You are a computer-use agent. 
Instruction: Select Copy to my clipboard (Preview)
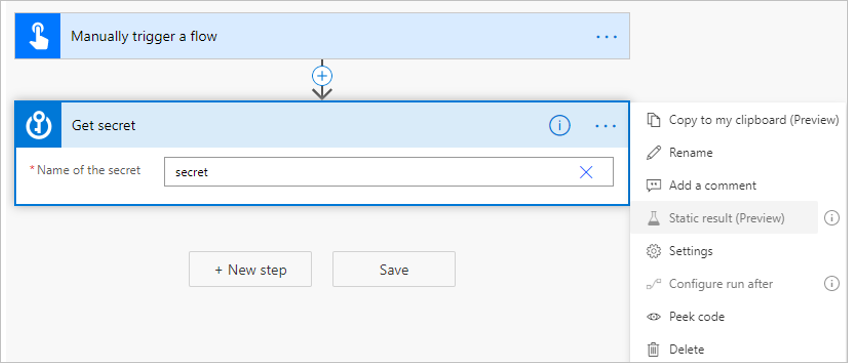tap(743, 120)
